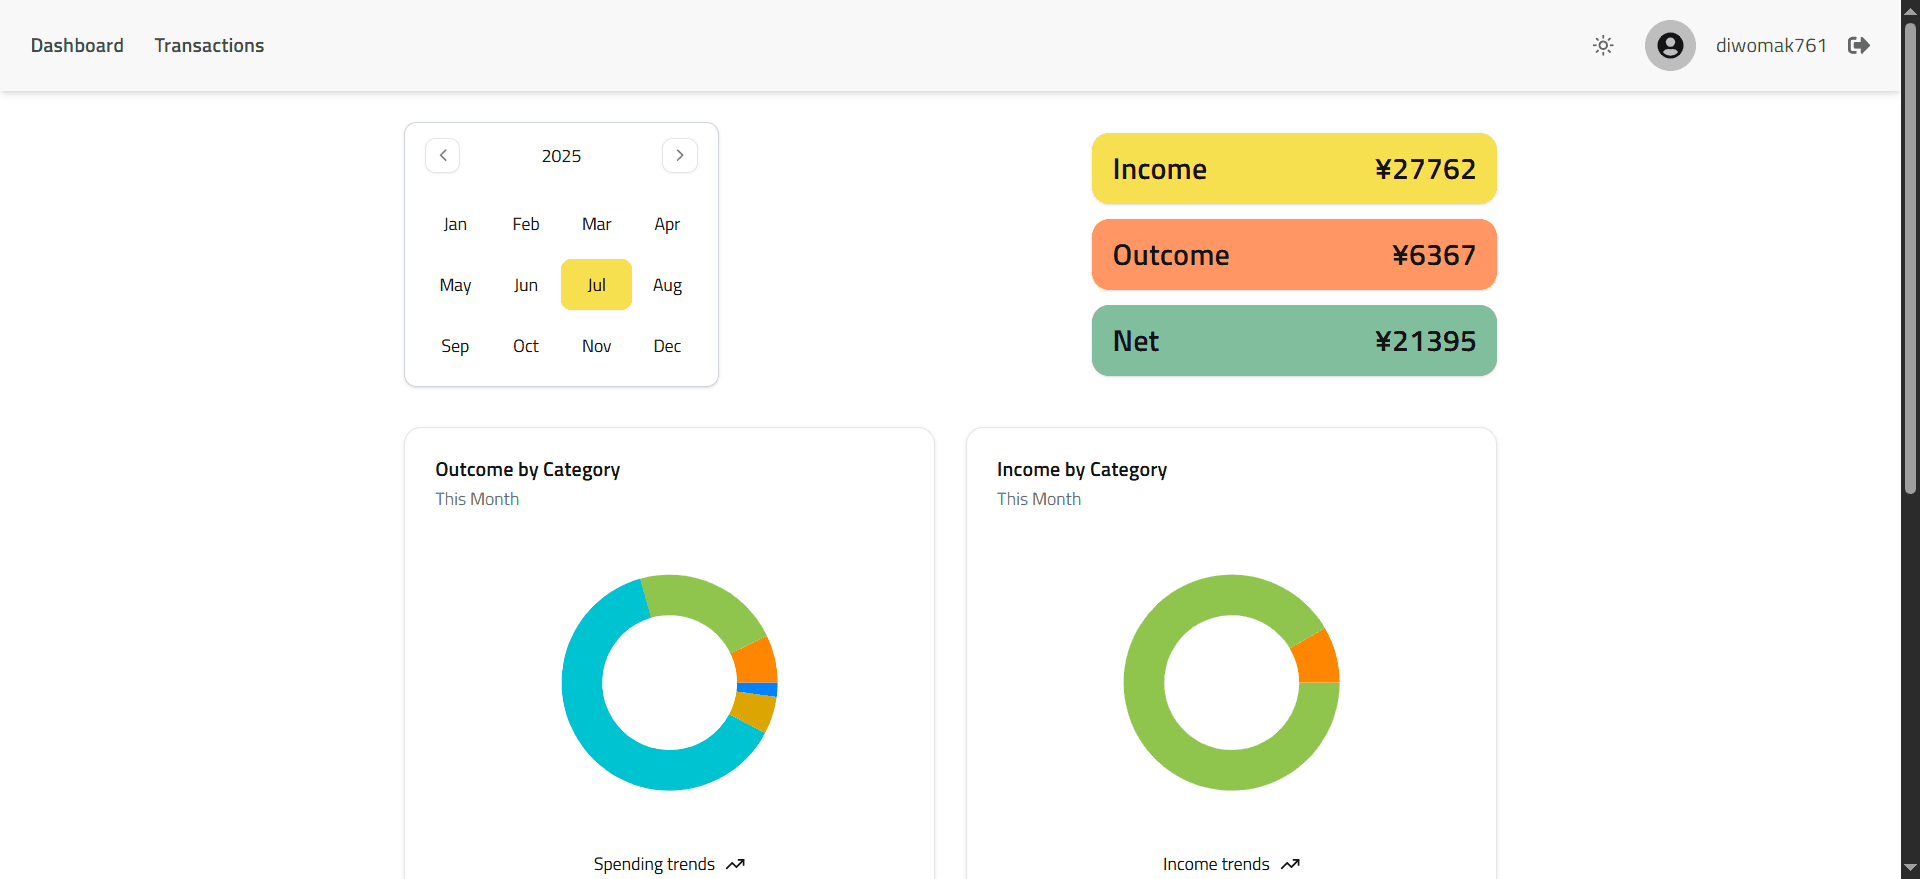Click the trending arrow beside Spending trends
Viewport: 1920px width, 879px height.
pyautogui.click(x=735, y=864)
